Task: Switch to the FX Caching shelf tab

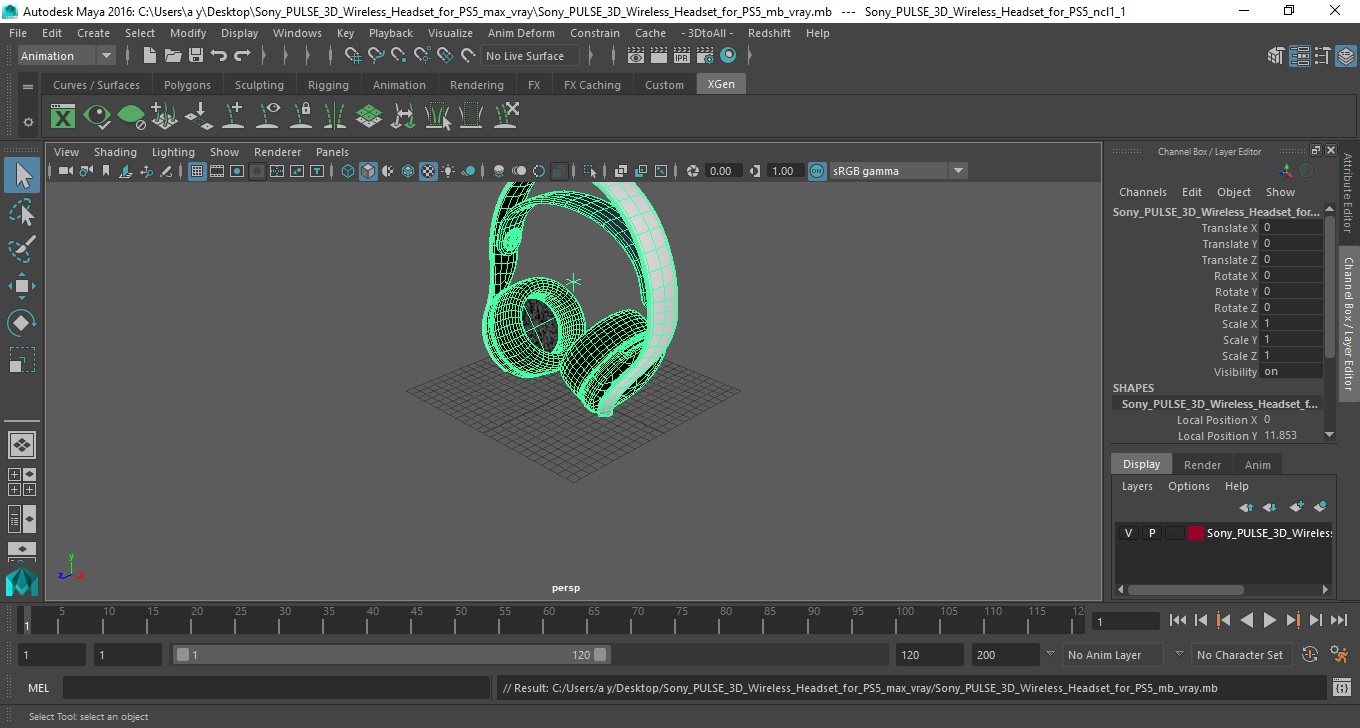Action: pyautogui.click(x=592, y=85)
